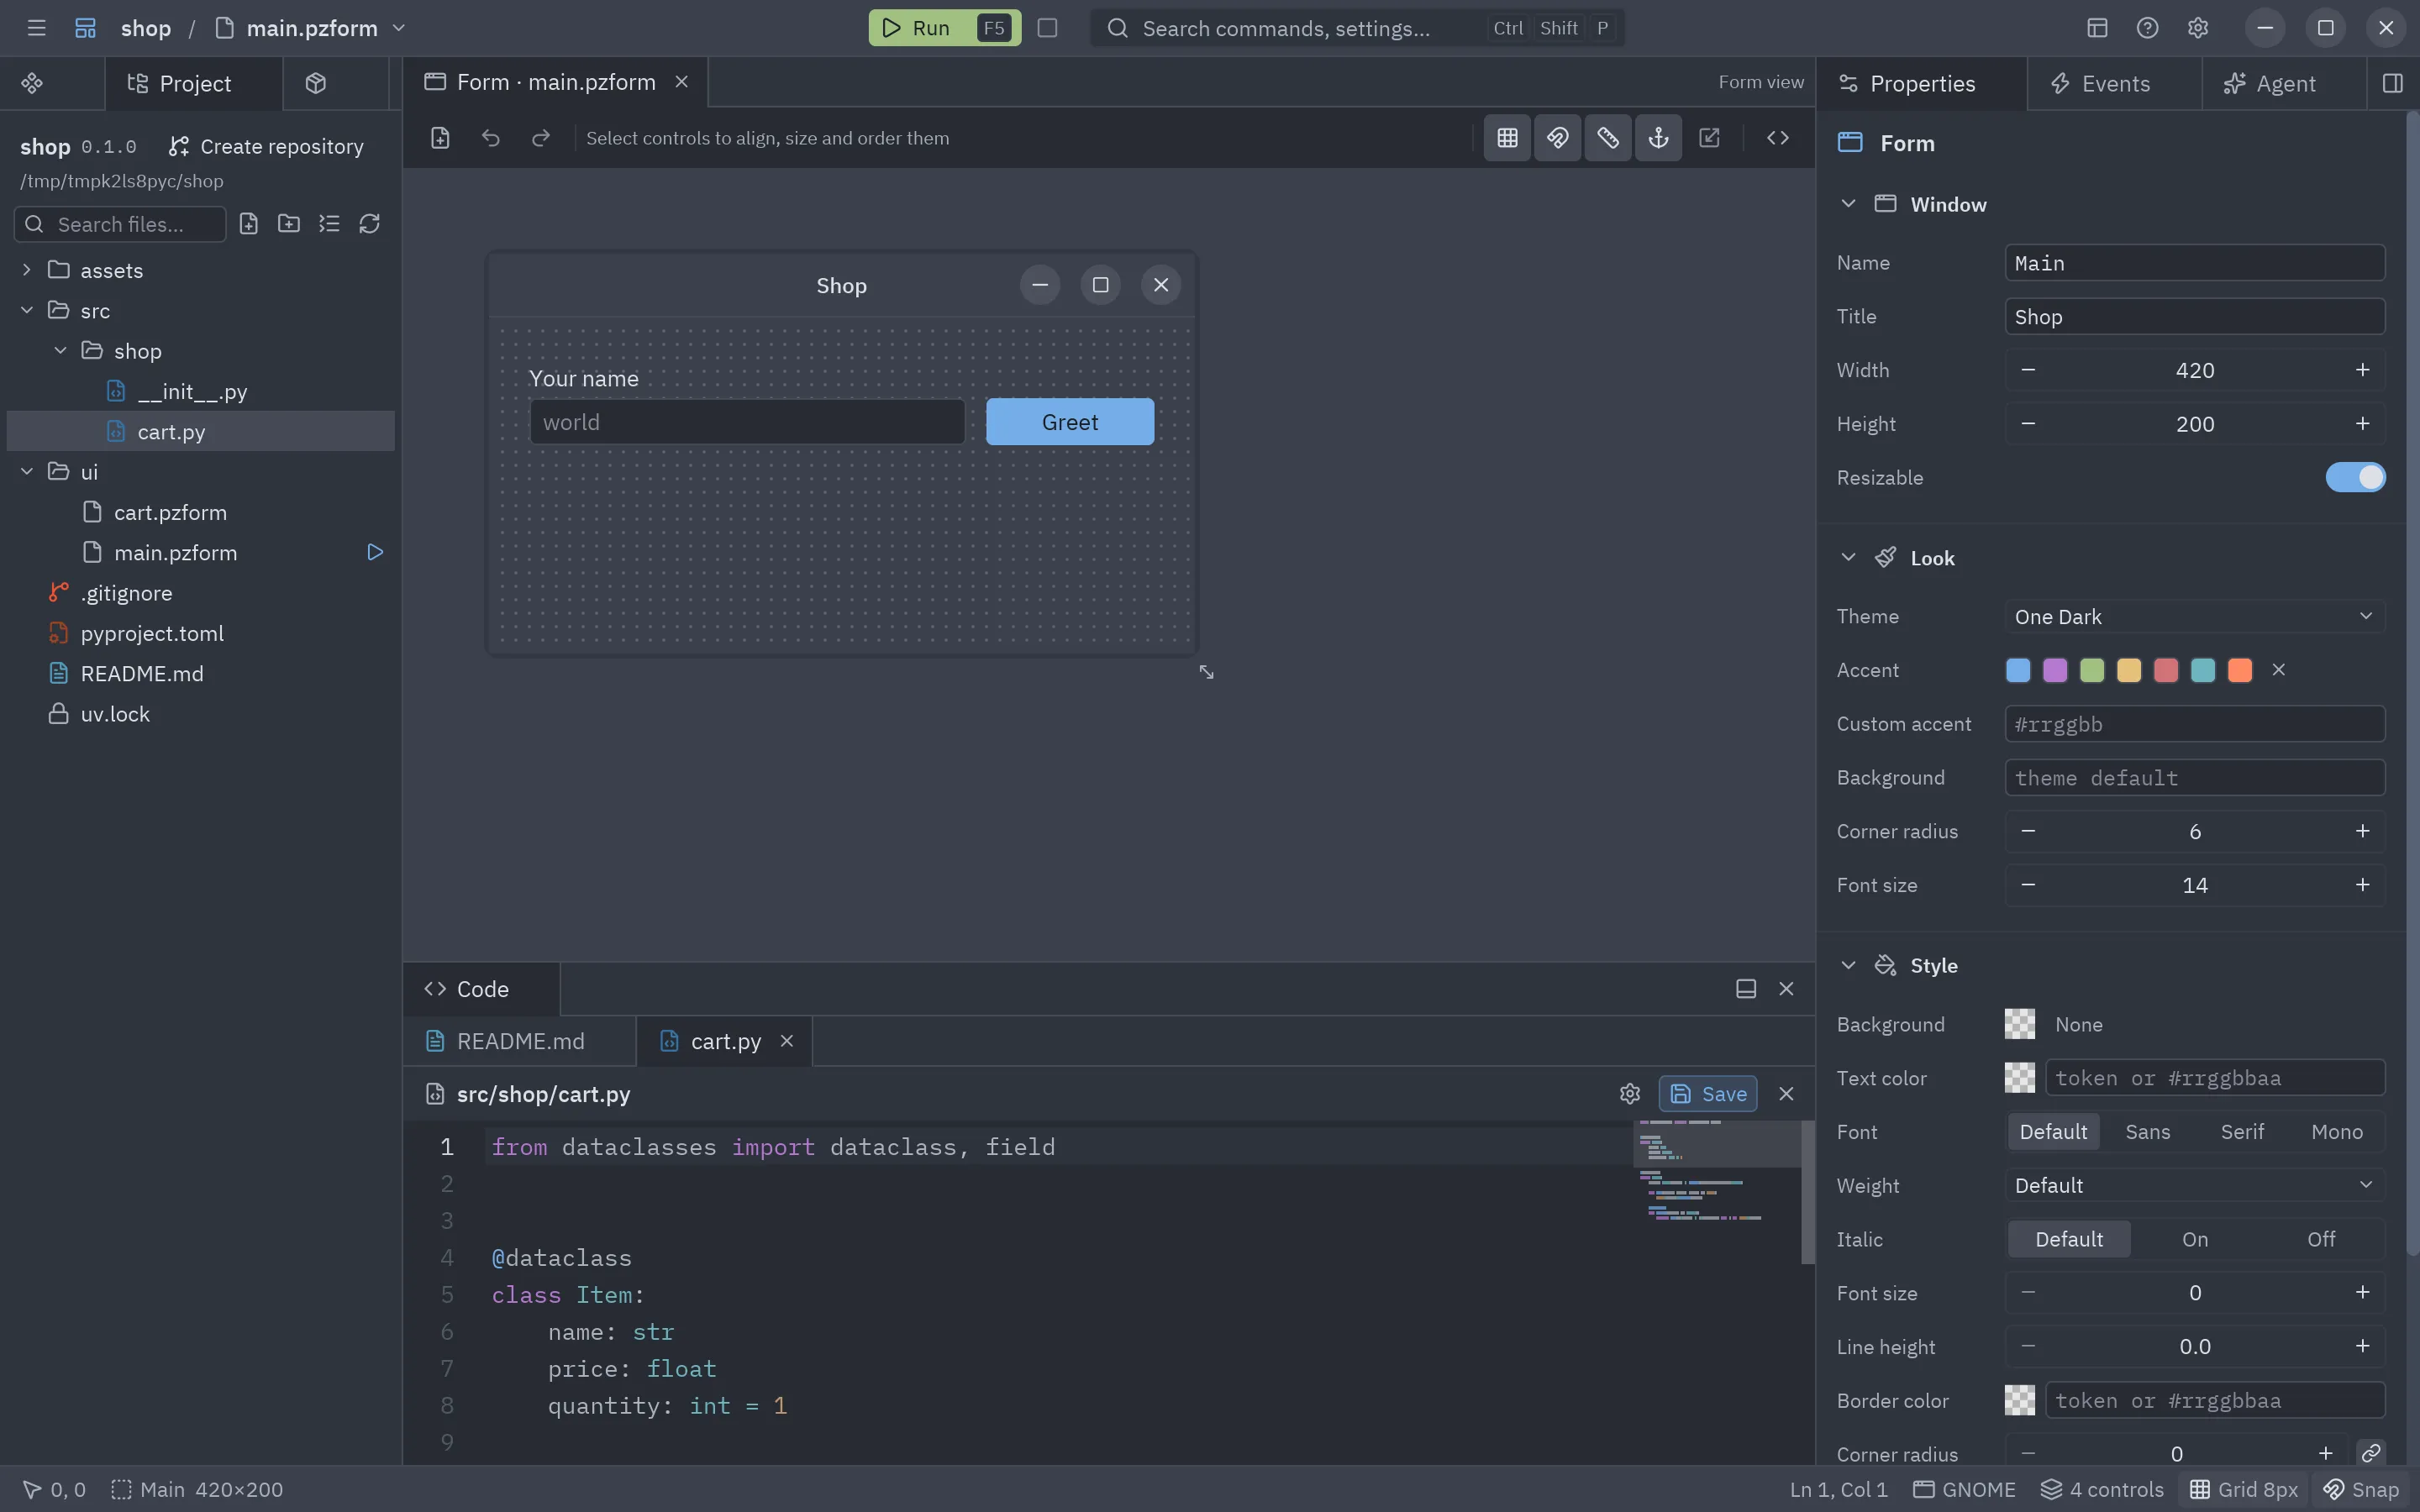Open the package cube tab in sidebar
Image resolution: width=2420 pixels, height=1512 pixels.
point(316,83)
